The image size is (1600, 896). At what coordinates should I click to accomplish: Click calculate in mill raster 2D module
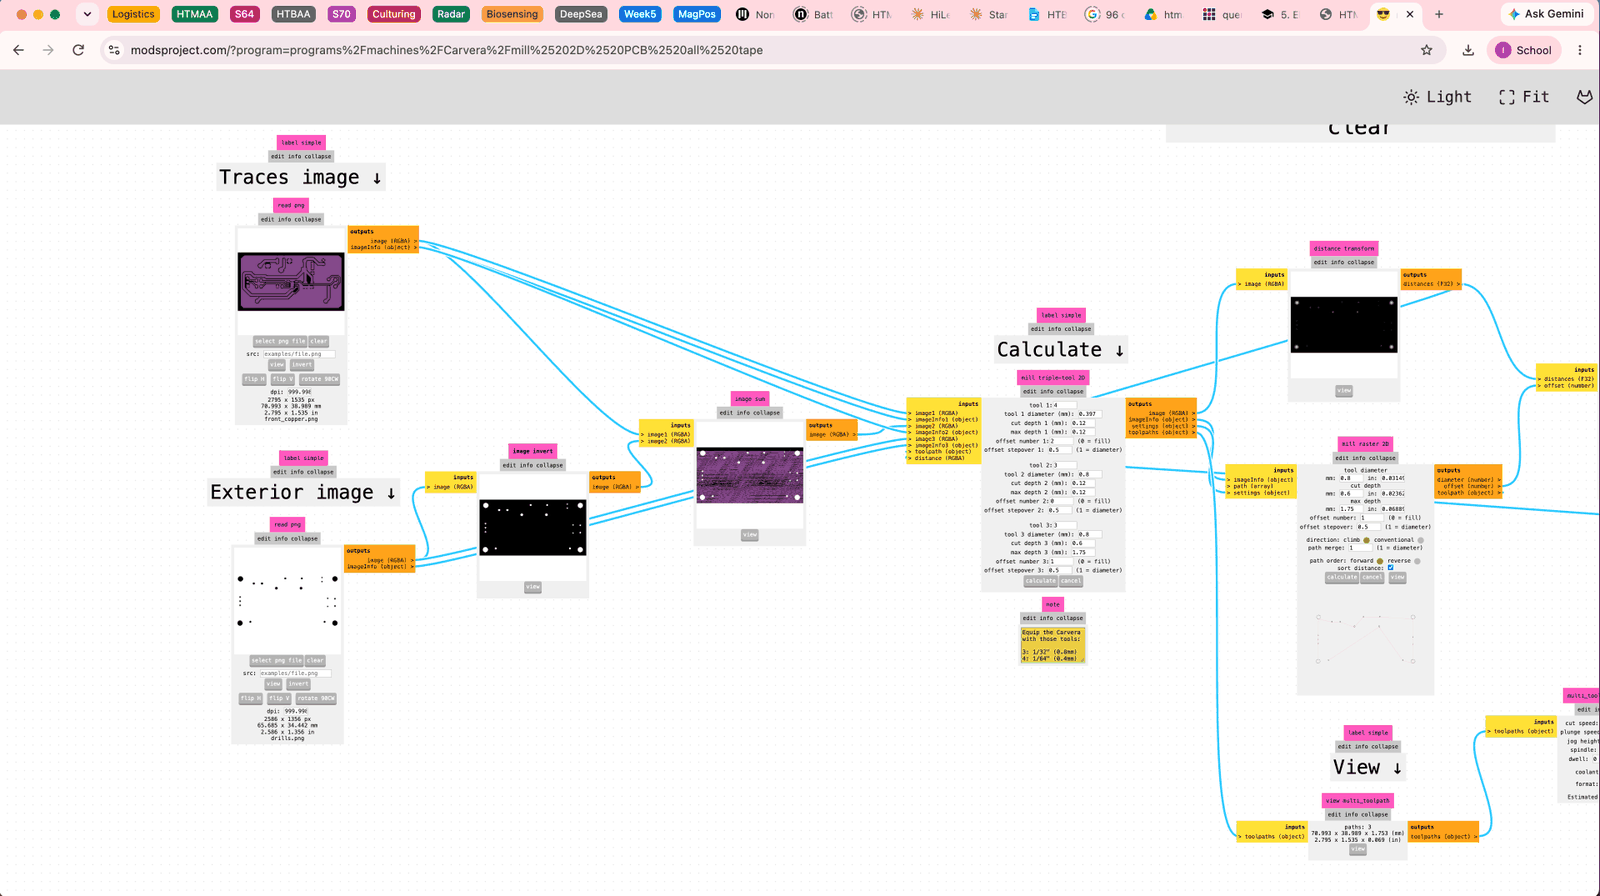(1341, 577)
